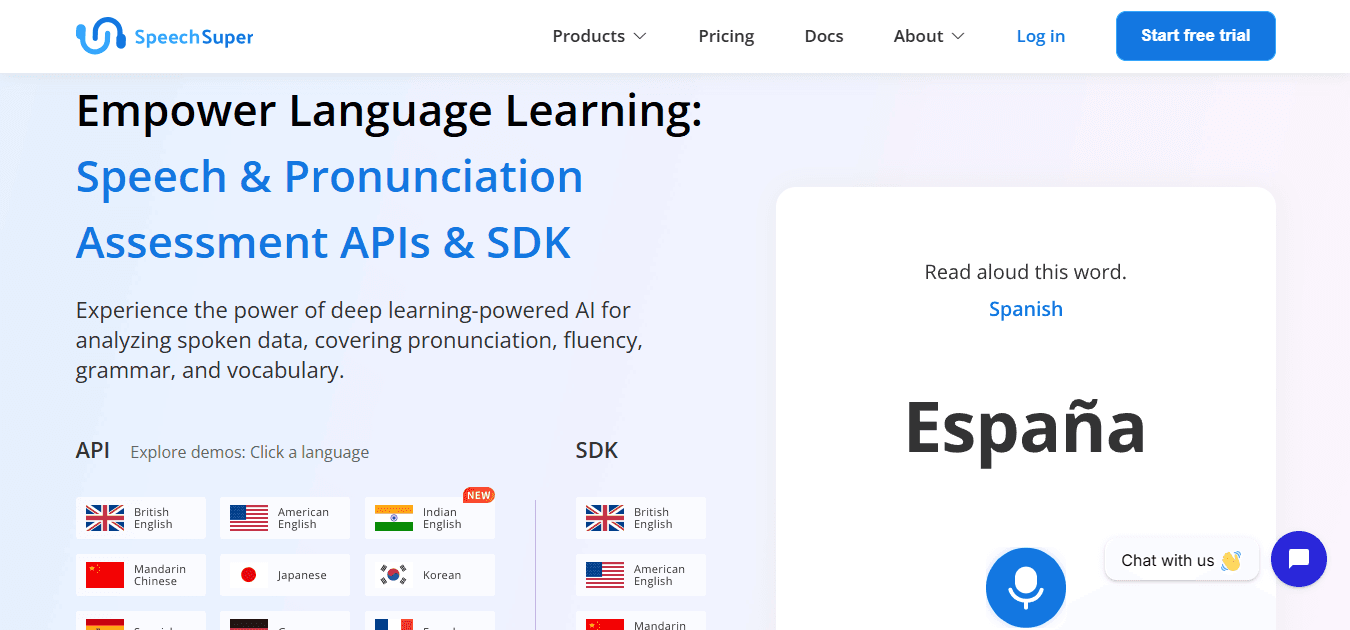
Task: Open the American English SDK option
Action: [641, 575]
